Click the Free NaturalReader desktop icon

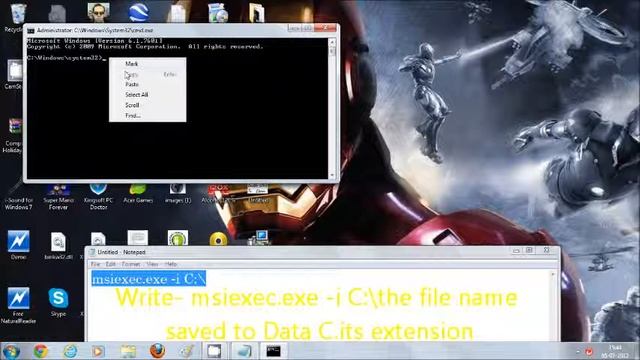pos(18,305)
